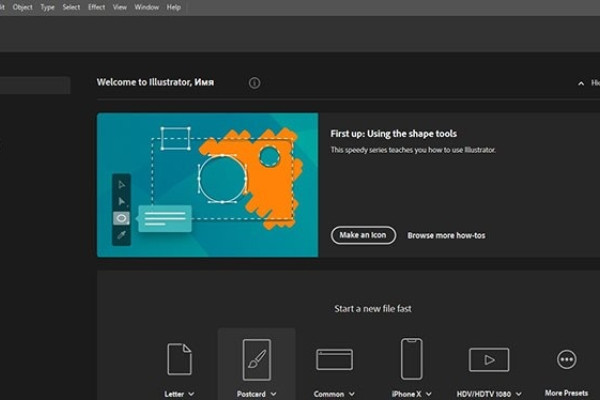
Task: Open the Common preset dropdown arrow
Action: click(352, 394)
